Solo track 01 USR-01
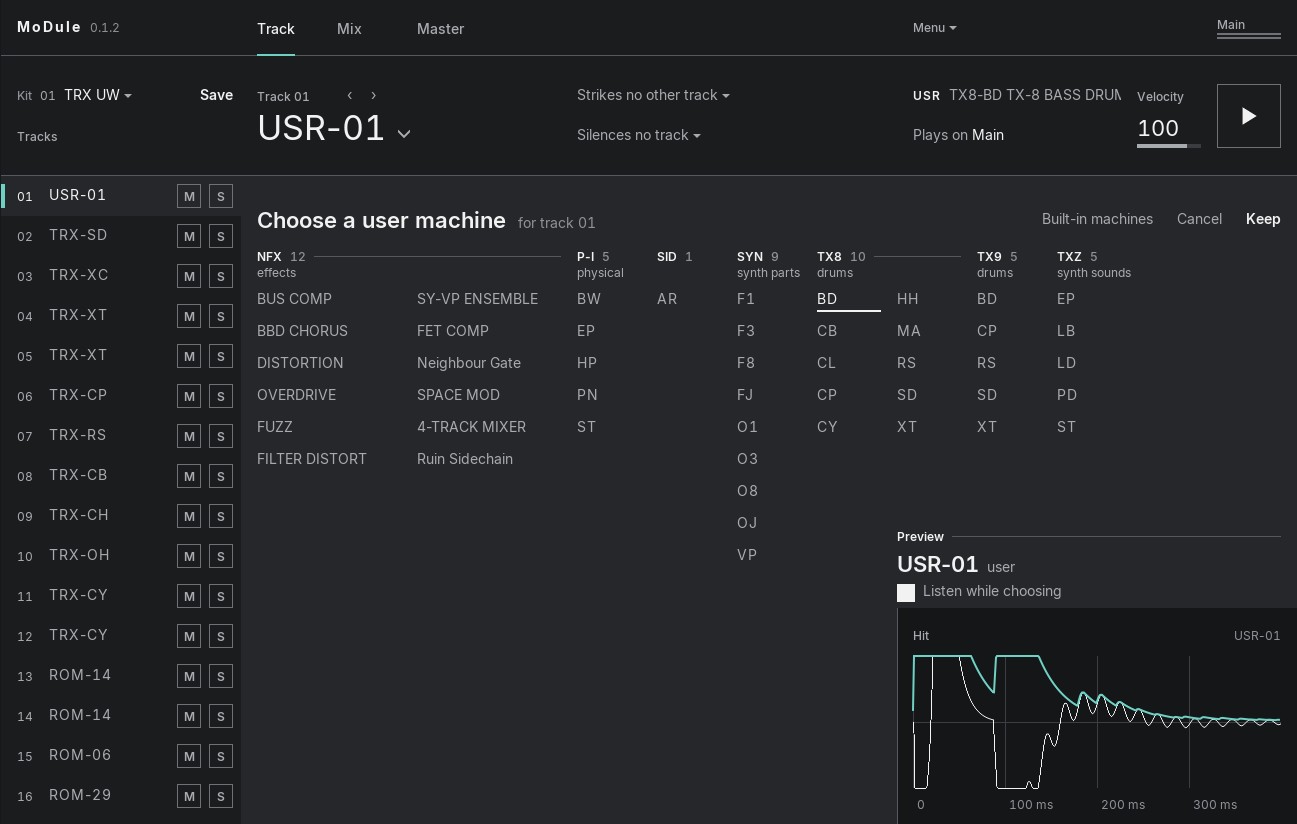This screenshot has width=1297, height=824. click(221, 196)
